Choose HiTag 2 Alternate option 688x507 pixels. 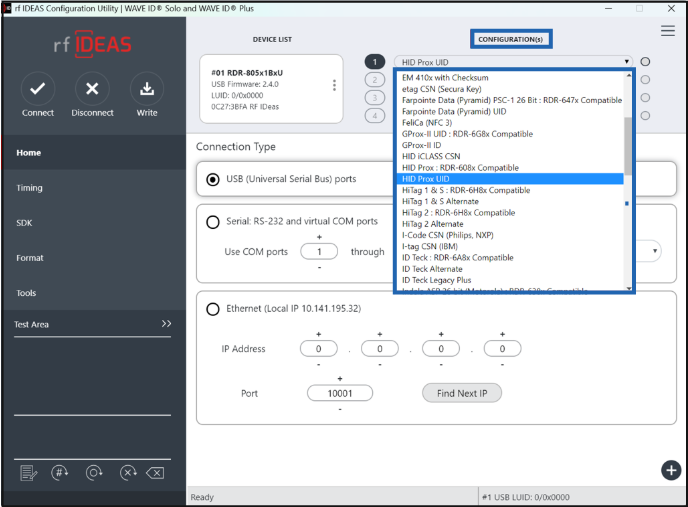tap(433, 224)
